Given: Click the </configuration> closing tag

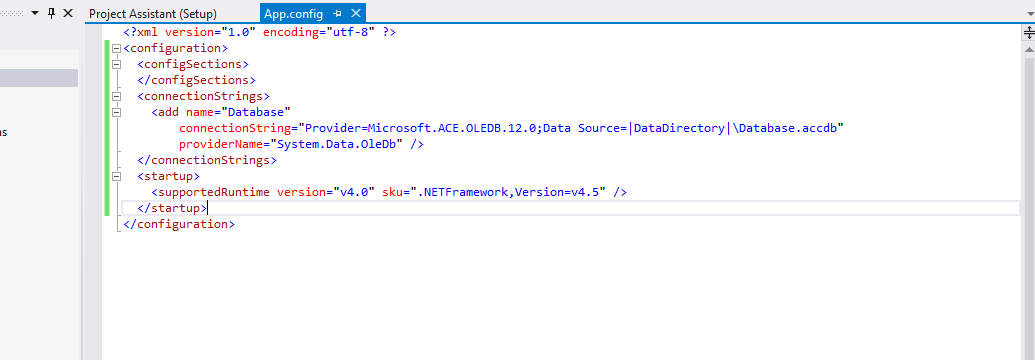Looking at the screenshot, I should click(x=179, y=224).
